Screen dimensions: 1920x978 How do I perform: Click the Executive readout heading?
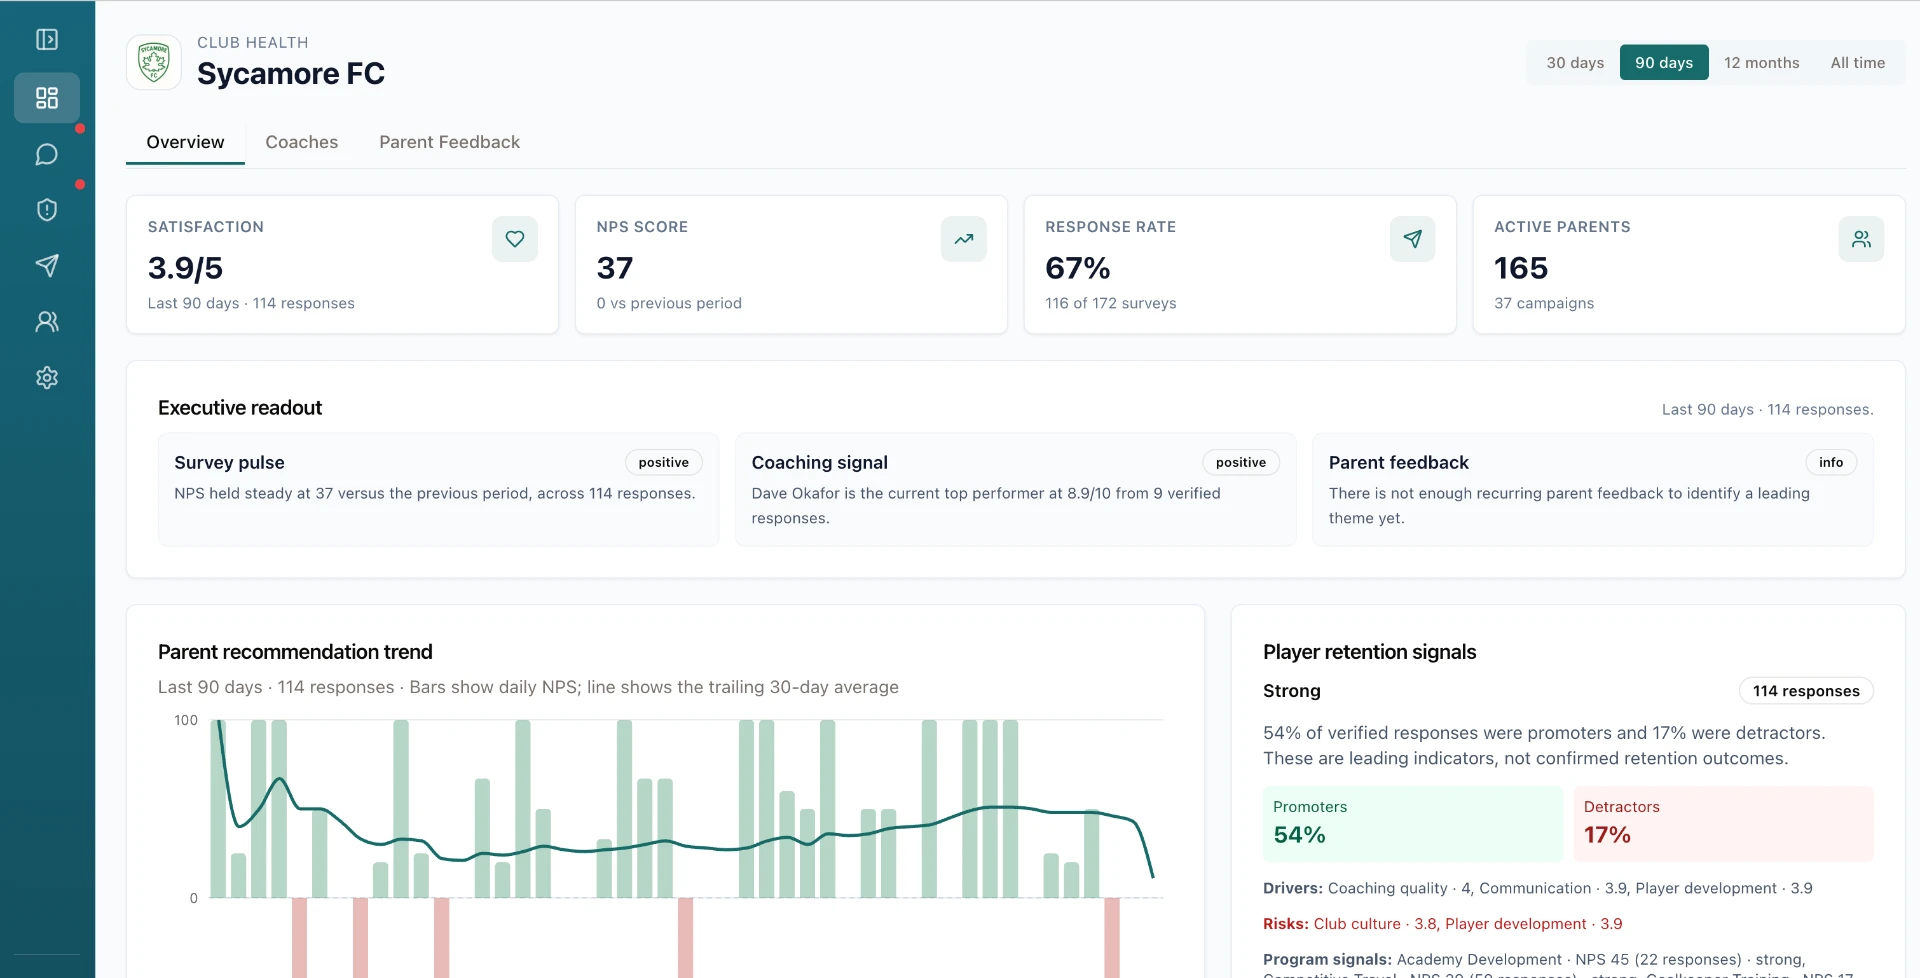coord(240,408)
